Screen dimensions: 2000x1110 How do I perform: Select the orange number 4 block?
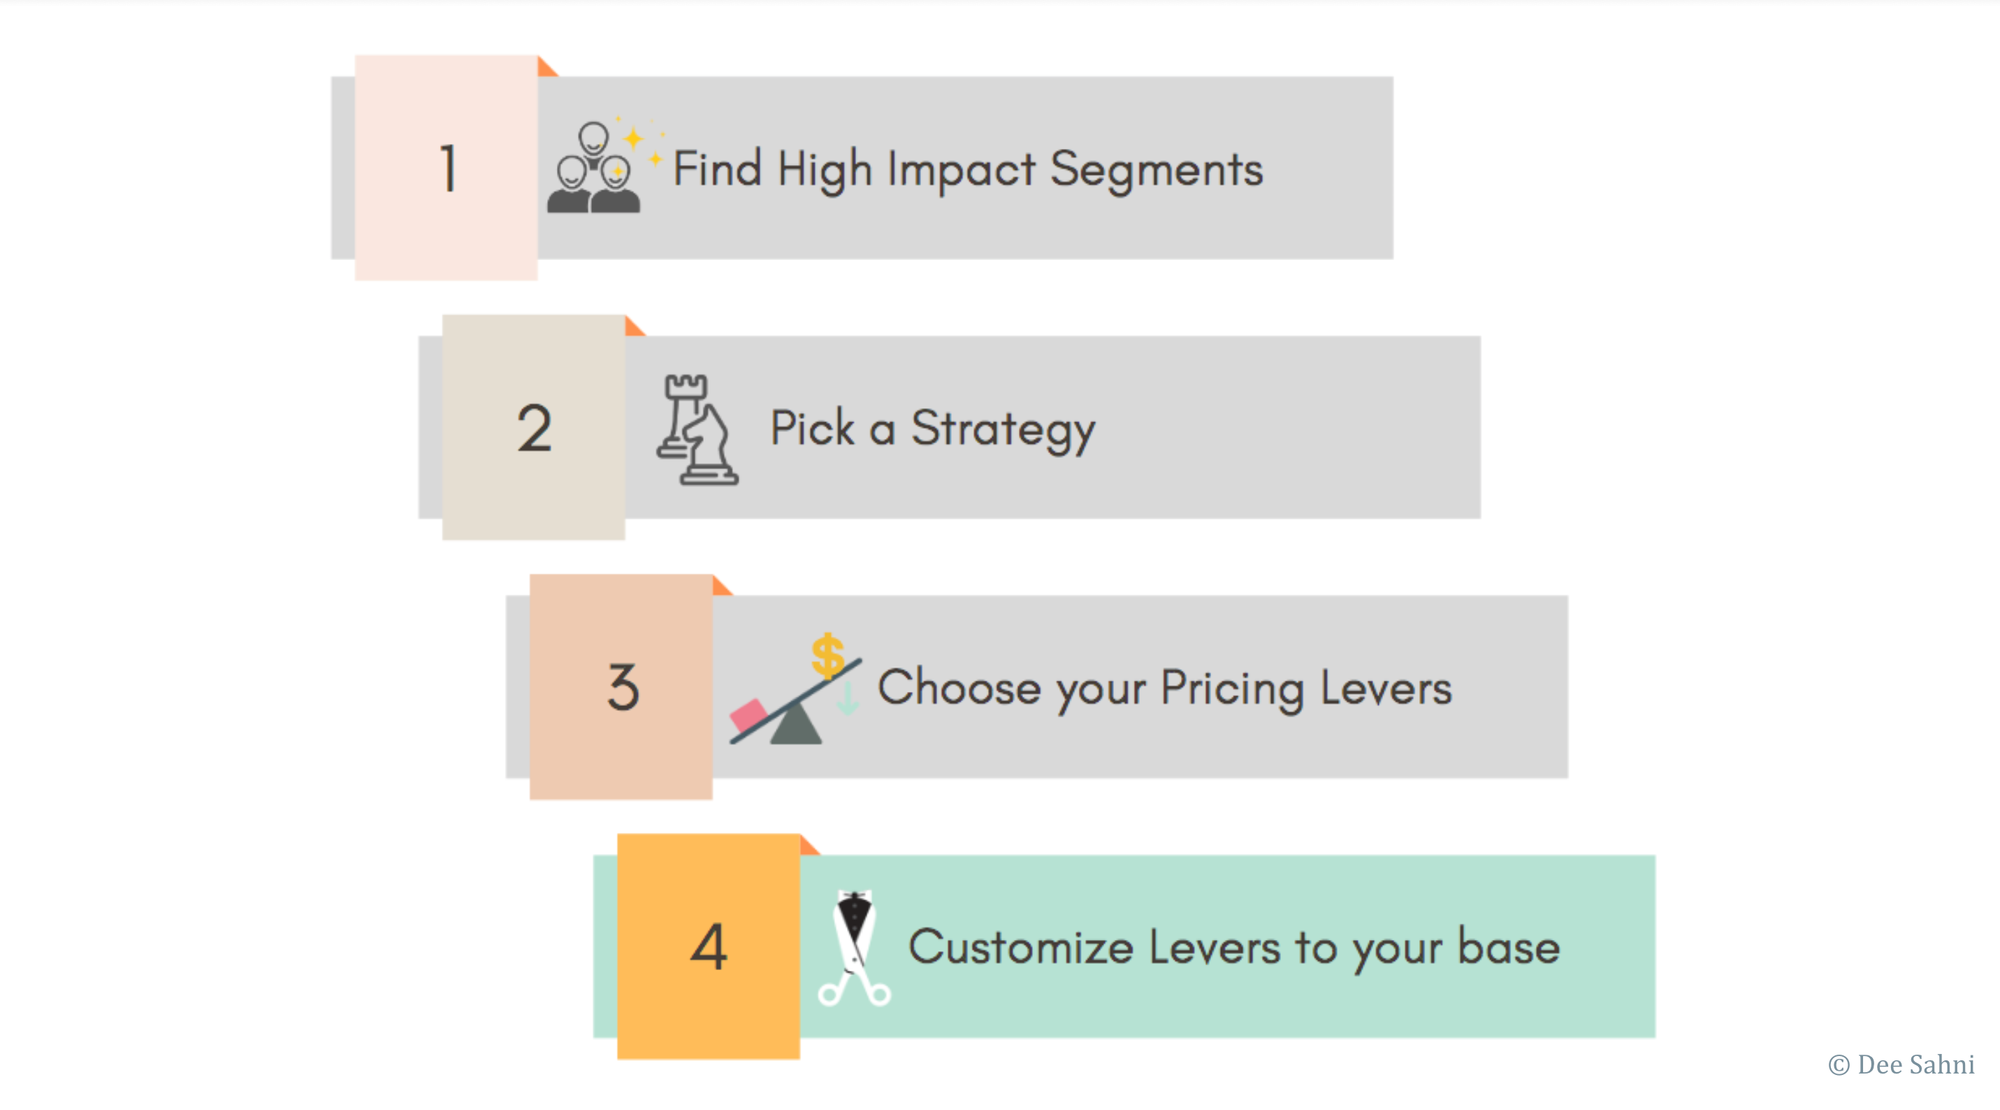[708, 947]
